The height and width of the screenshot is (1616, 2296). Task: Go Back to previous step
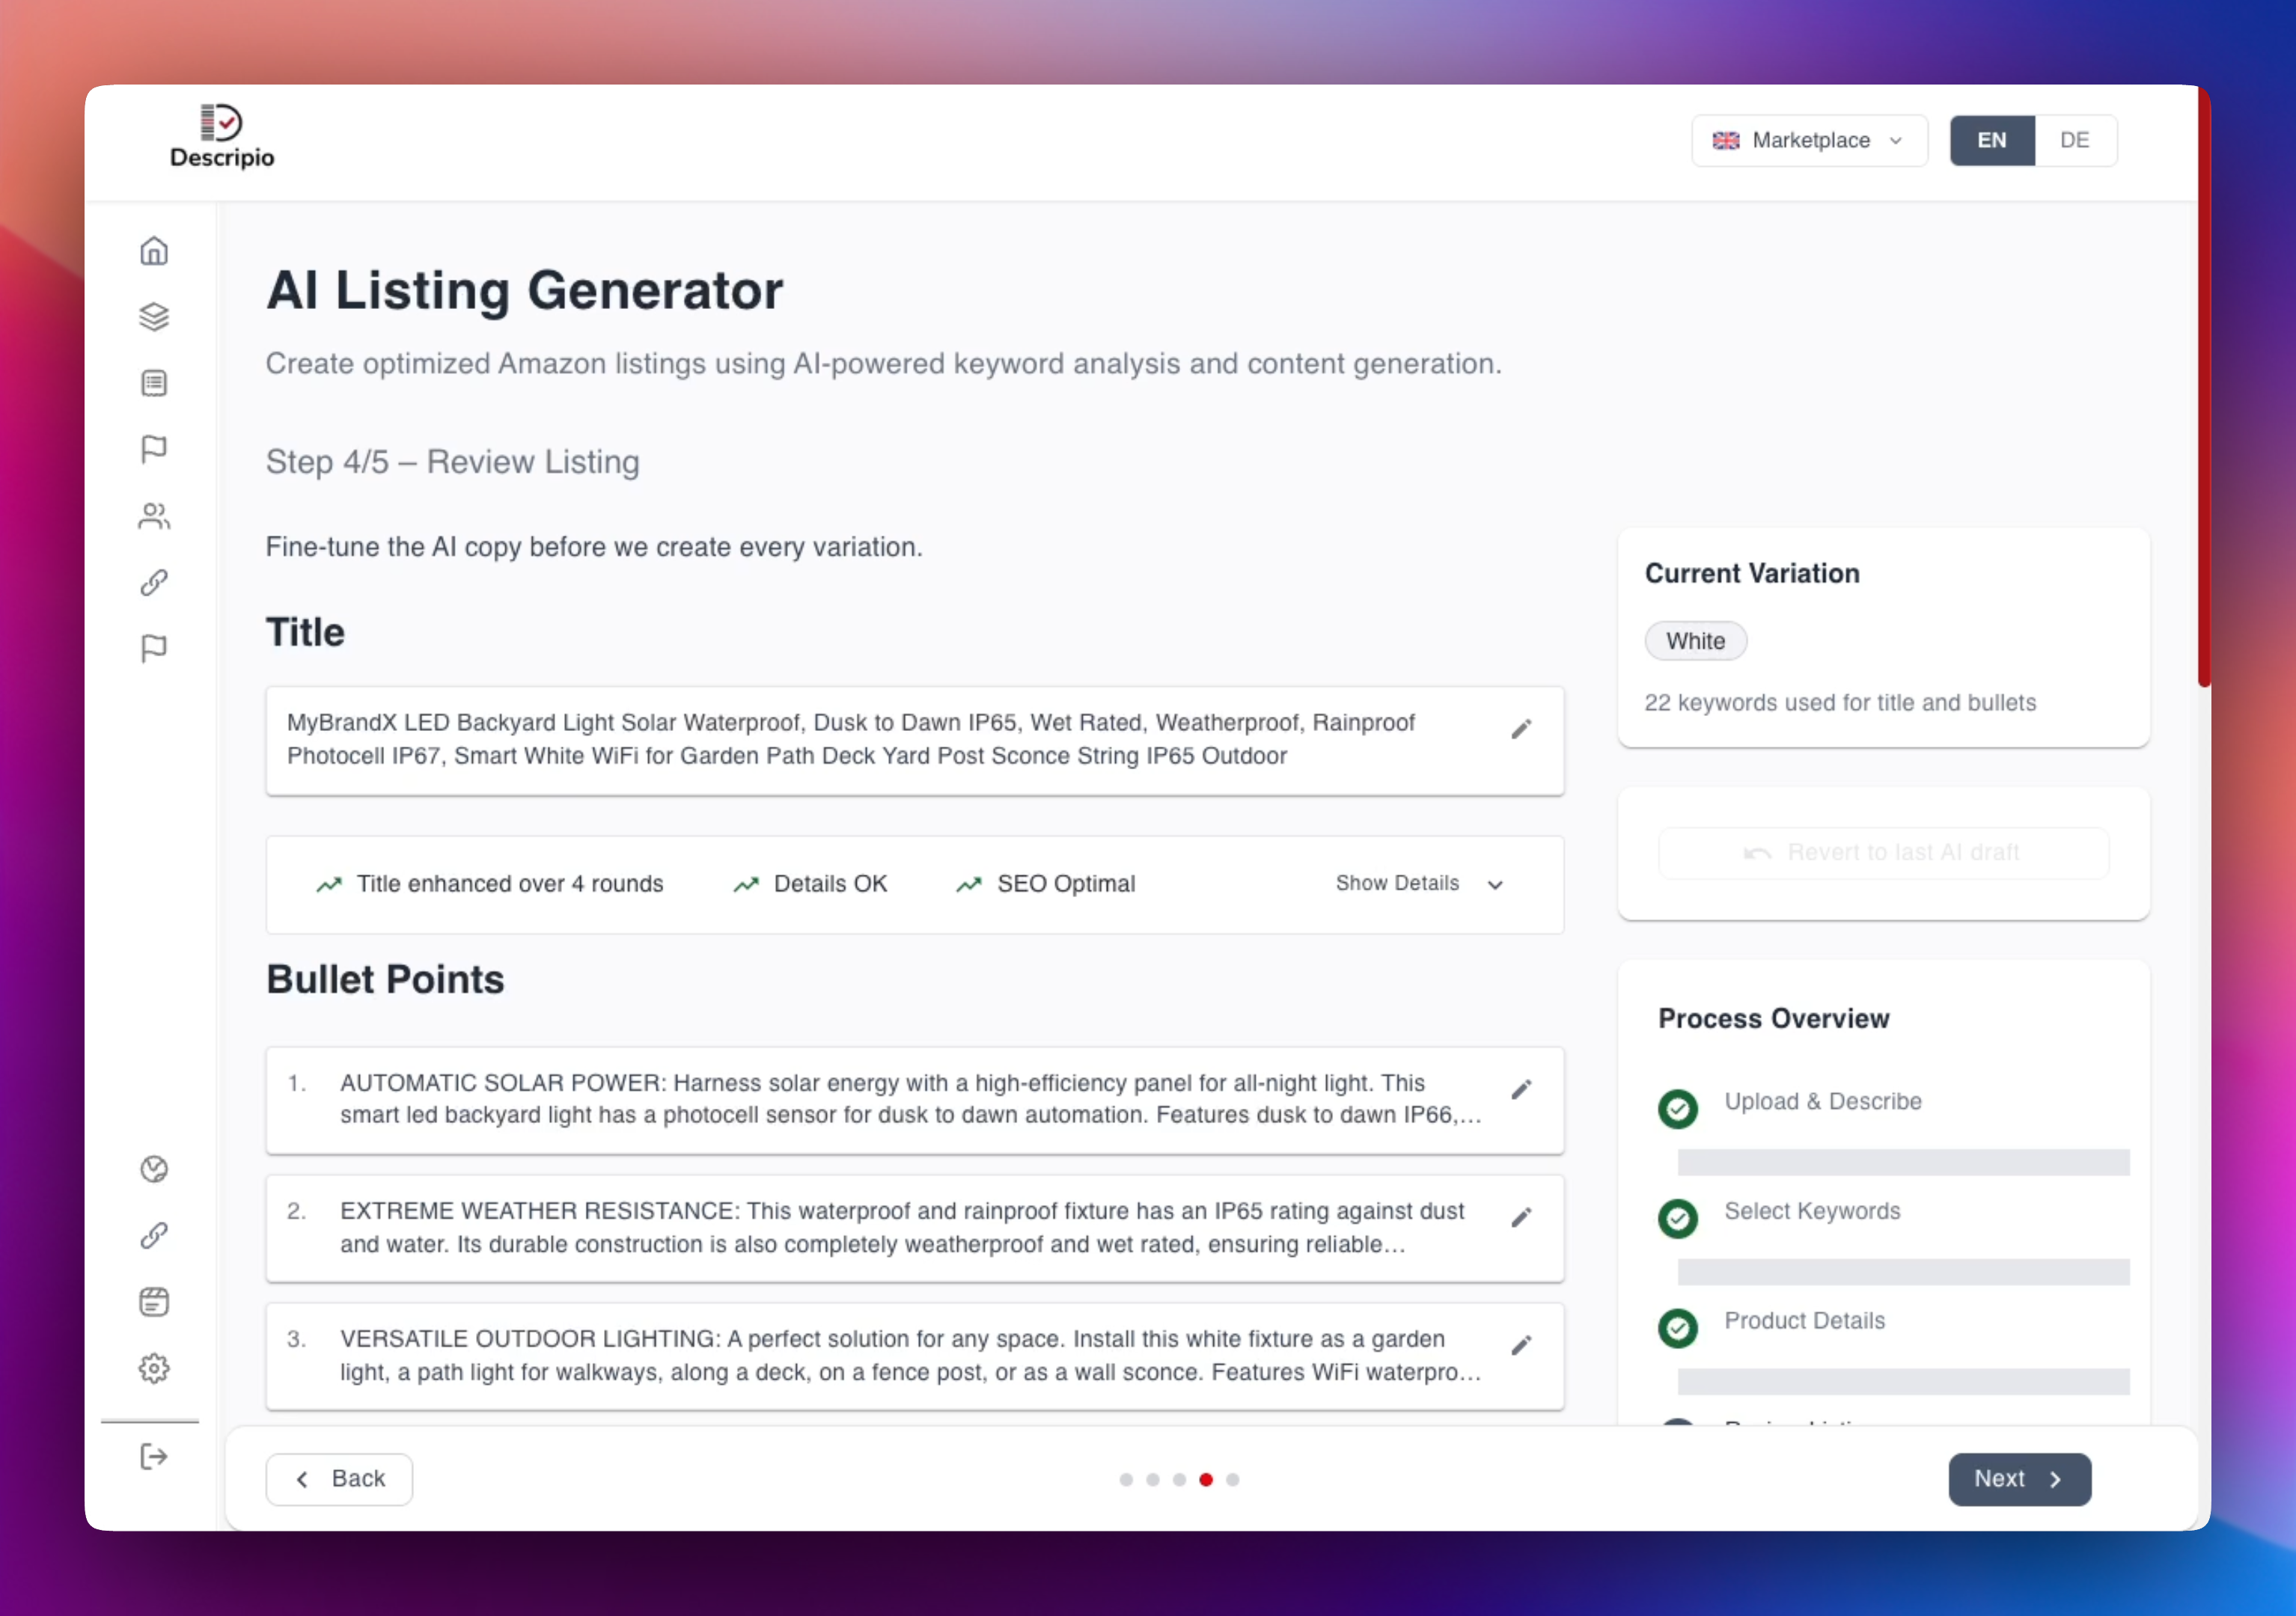[339, 1479]
